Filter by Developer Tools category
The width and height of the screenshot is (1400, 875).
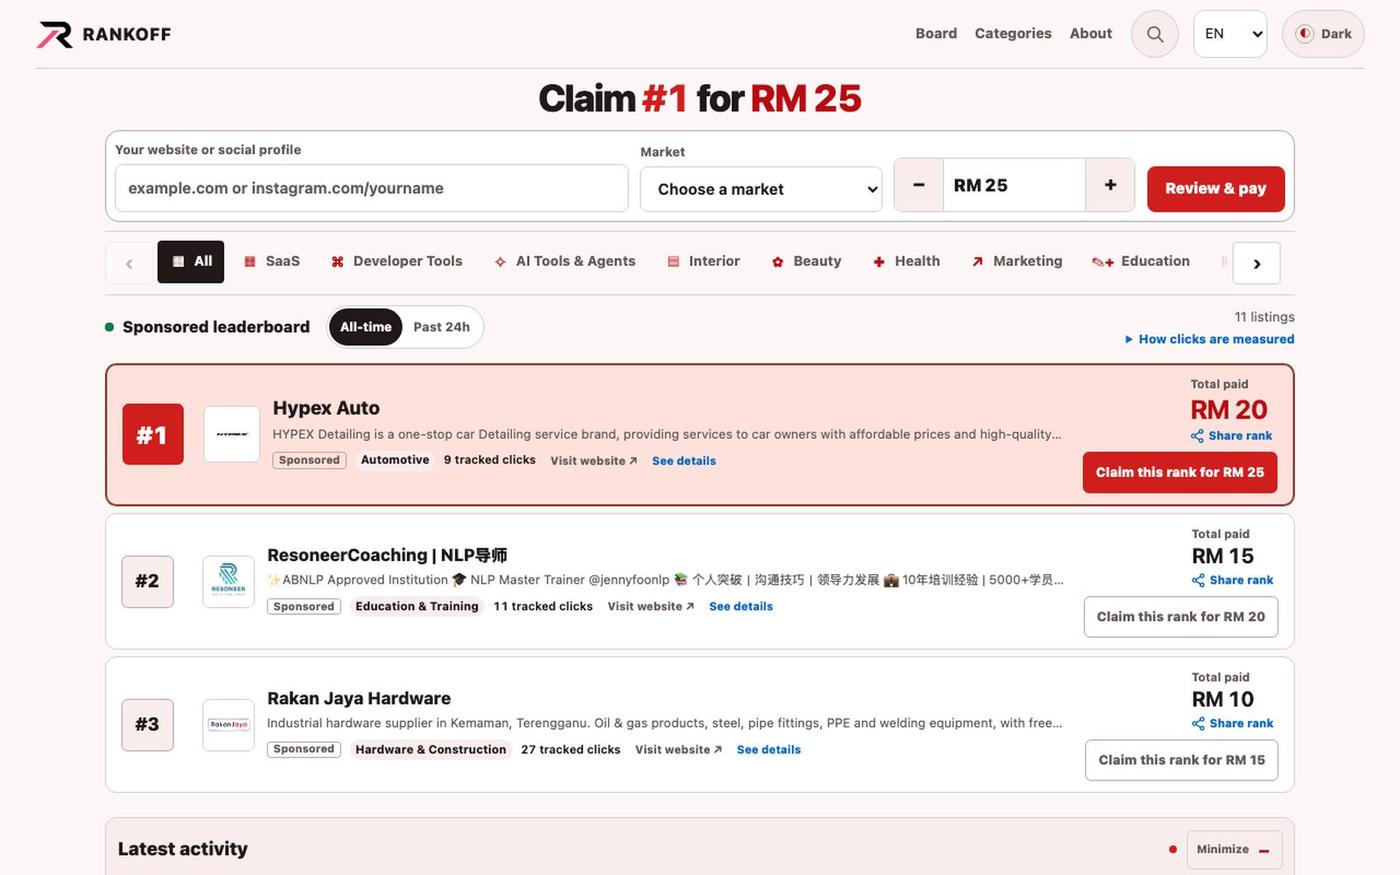(x=397, y=261)
